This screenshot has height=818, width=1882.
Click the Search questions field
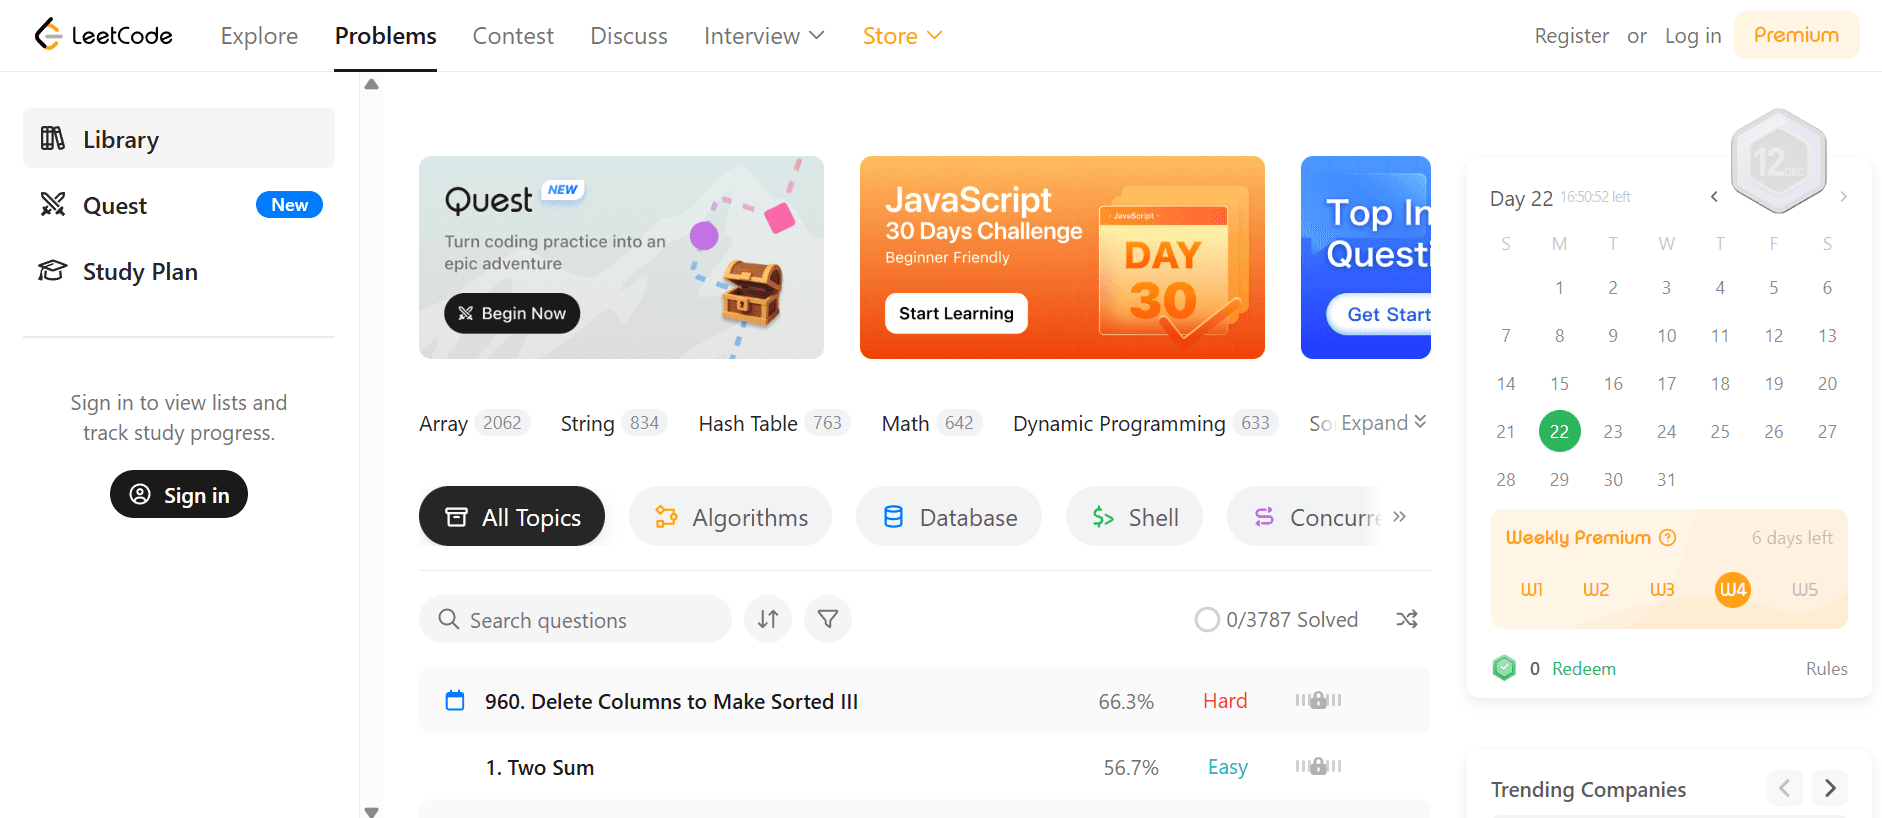pyautogui.click(x=575, y=619)
